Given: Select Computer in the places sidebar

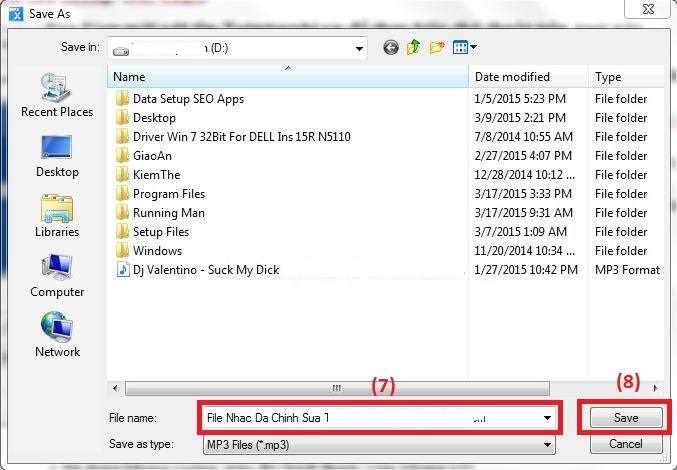Looking at the screenshot, I should [57, 276].
